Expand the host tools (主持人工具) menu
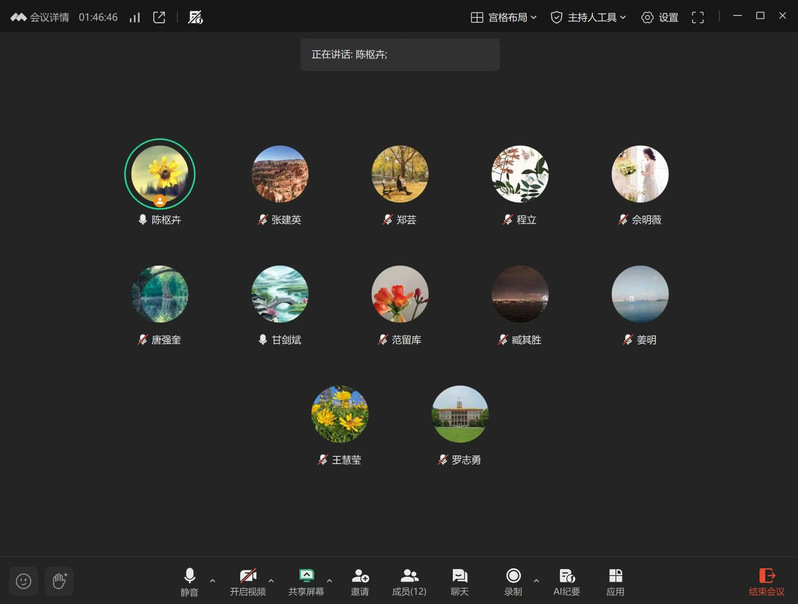The height and width of the screenshot is (604, 798). pyautogui.click(x=589, y=17)
